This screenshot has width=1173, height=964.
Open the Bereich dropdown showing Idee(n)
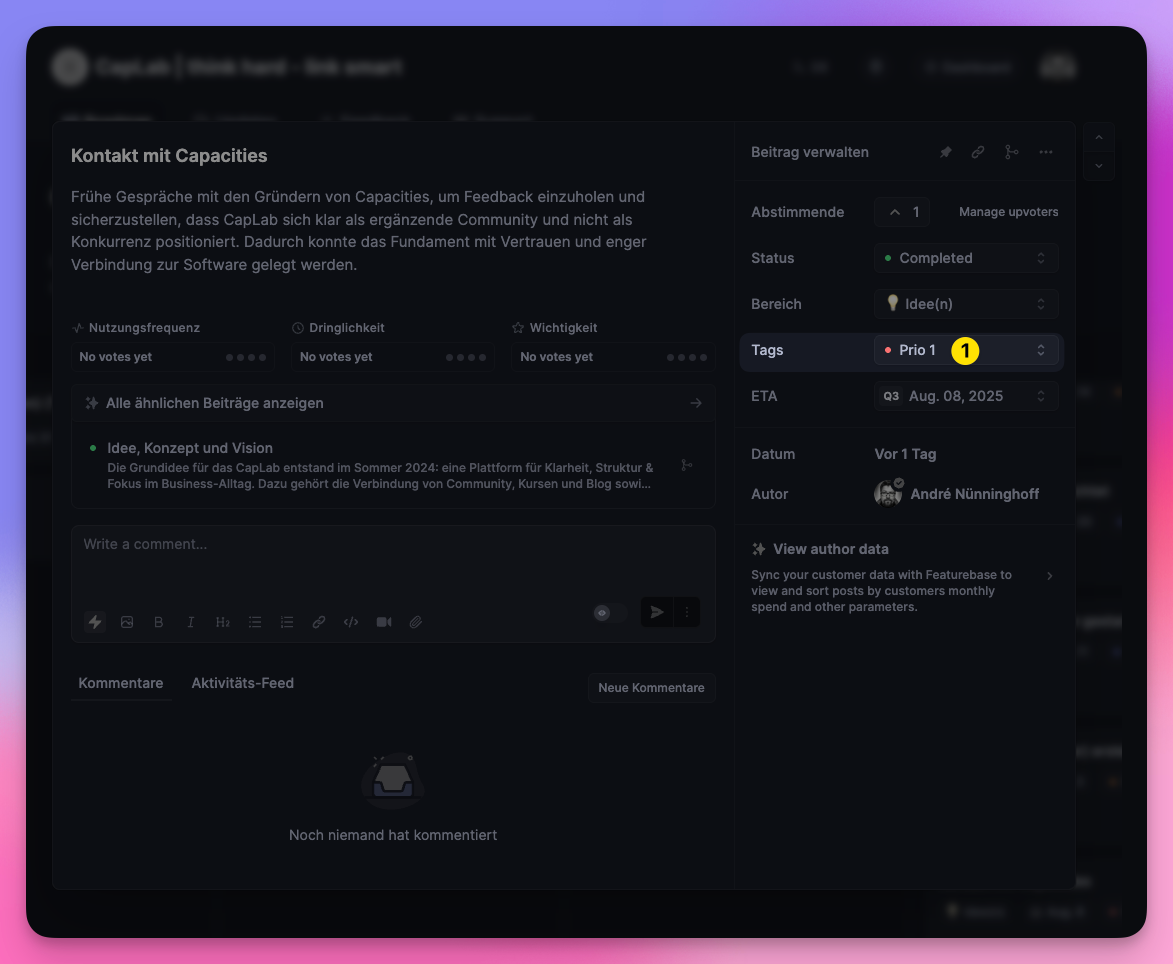[x=965, y=304]
